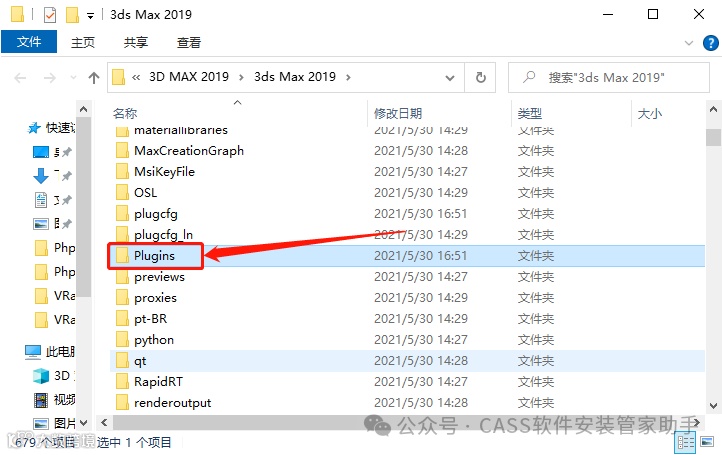722x455 pixels.
Task: Click 3D MAX 2019 breadcrumb
Action: pos(189,76)
